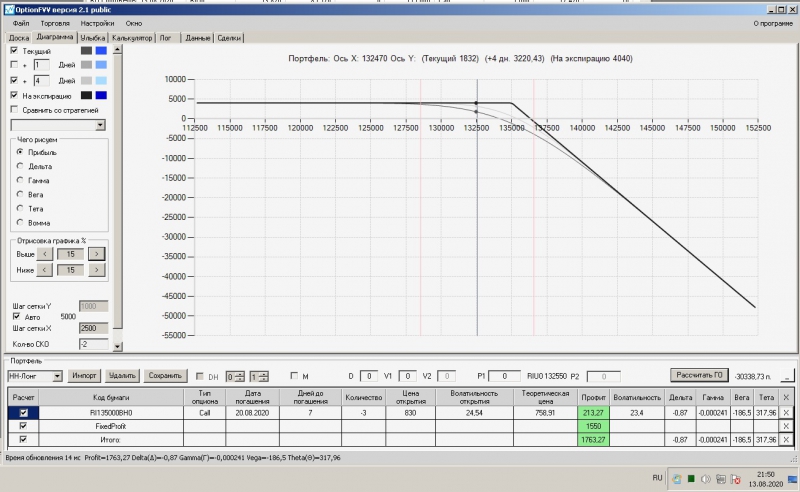The width and height of the screenshot is (800, 492).
Task: Click the left panel scrollbar up arrow
Action: [x=117, y=50]
